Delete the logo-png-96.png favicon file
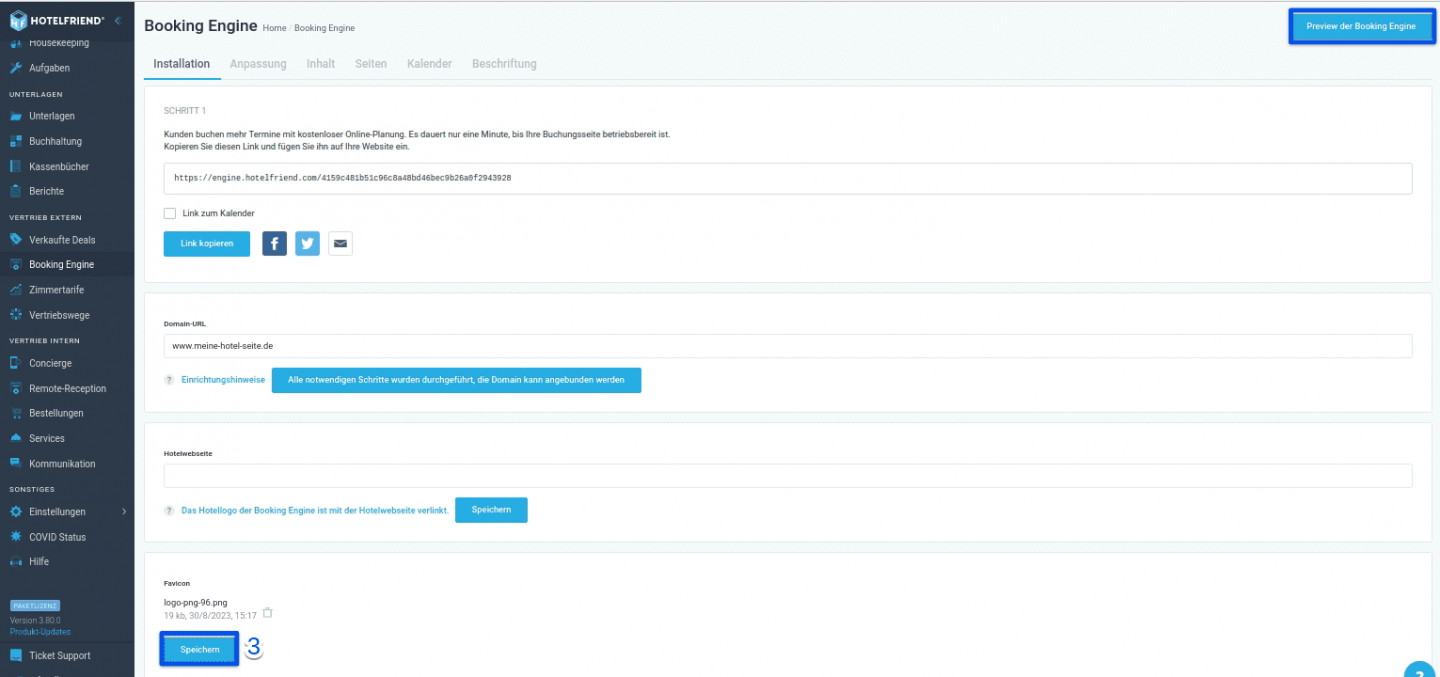Viewport: 1440px width, 677px height. [x=267, y=613]
